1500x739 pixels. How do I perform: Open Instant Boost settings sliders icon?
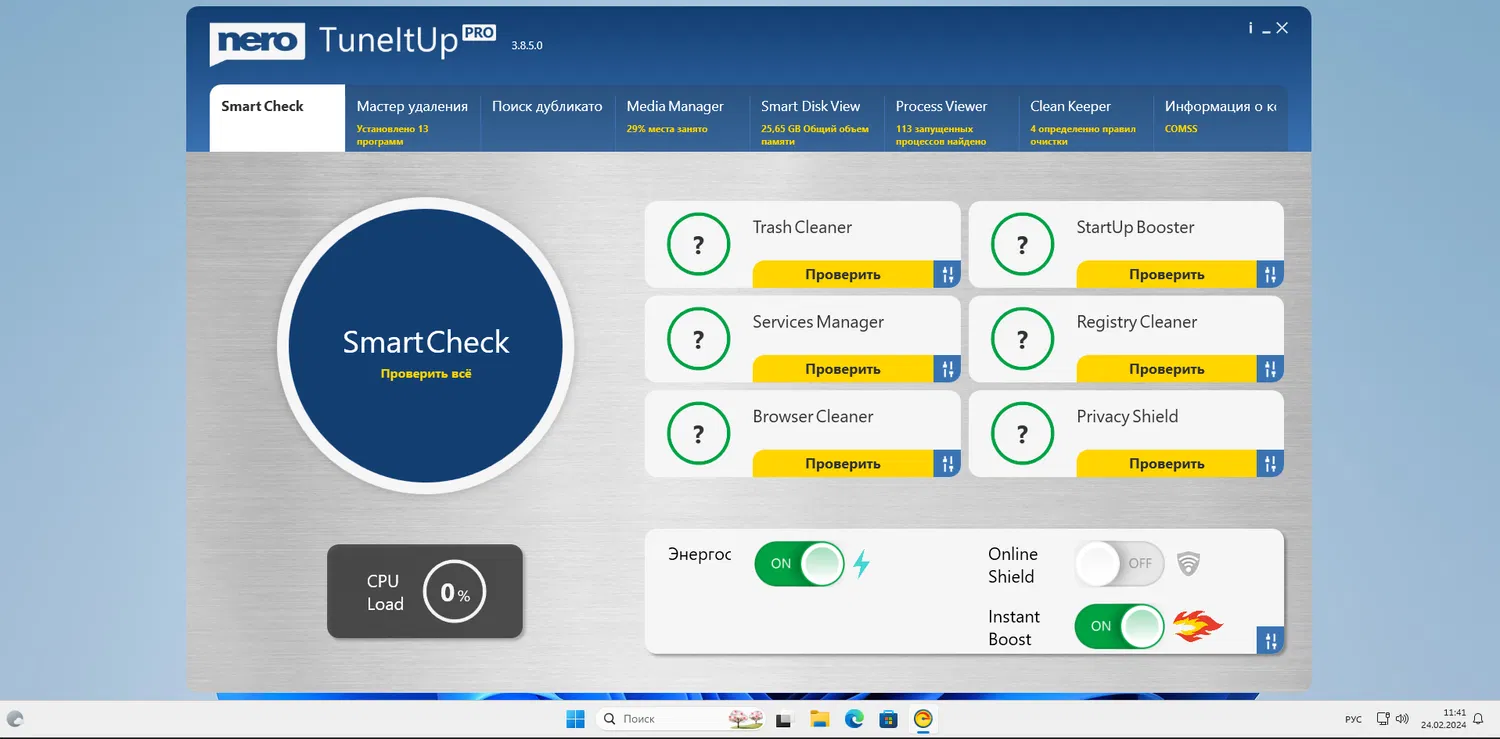[1270, 640]
